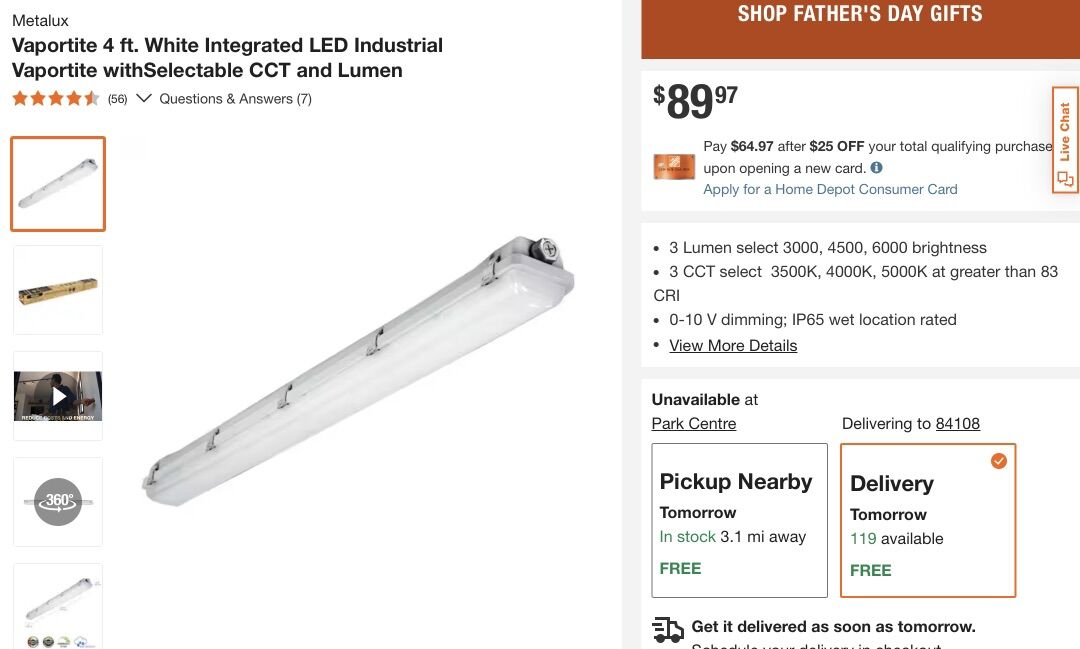This screenshot has width=1080, height=649.
Task: Select the second product photo thumbnail
Action: [x=57, y=290]
